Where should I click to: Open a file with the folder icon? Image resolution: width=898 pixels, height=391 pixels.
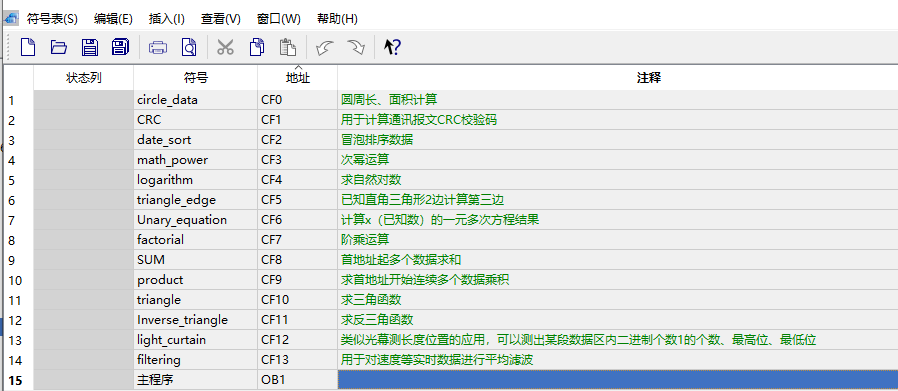tap(58, 47)
